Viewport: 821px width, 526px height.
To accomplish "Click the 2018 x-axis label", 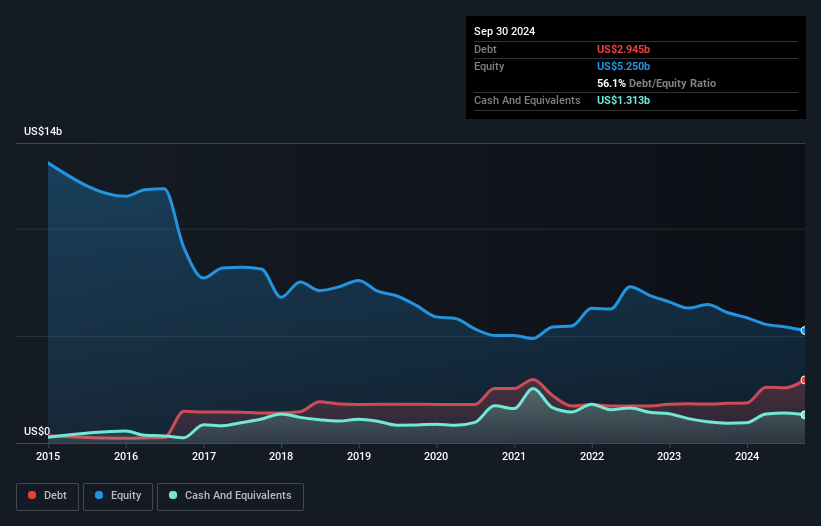I will point(281,456).
